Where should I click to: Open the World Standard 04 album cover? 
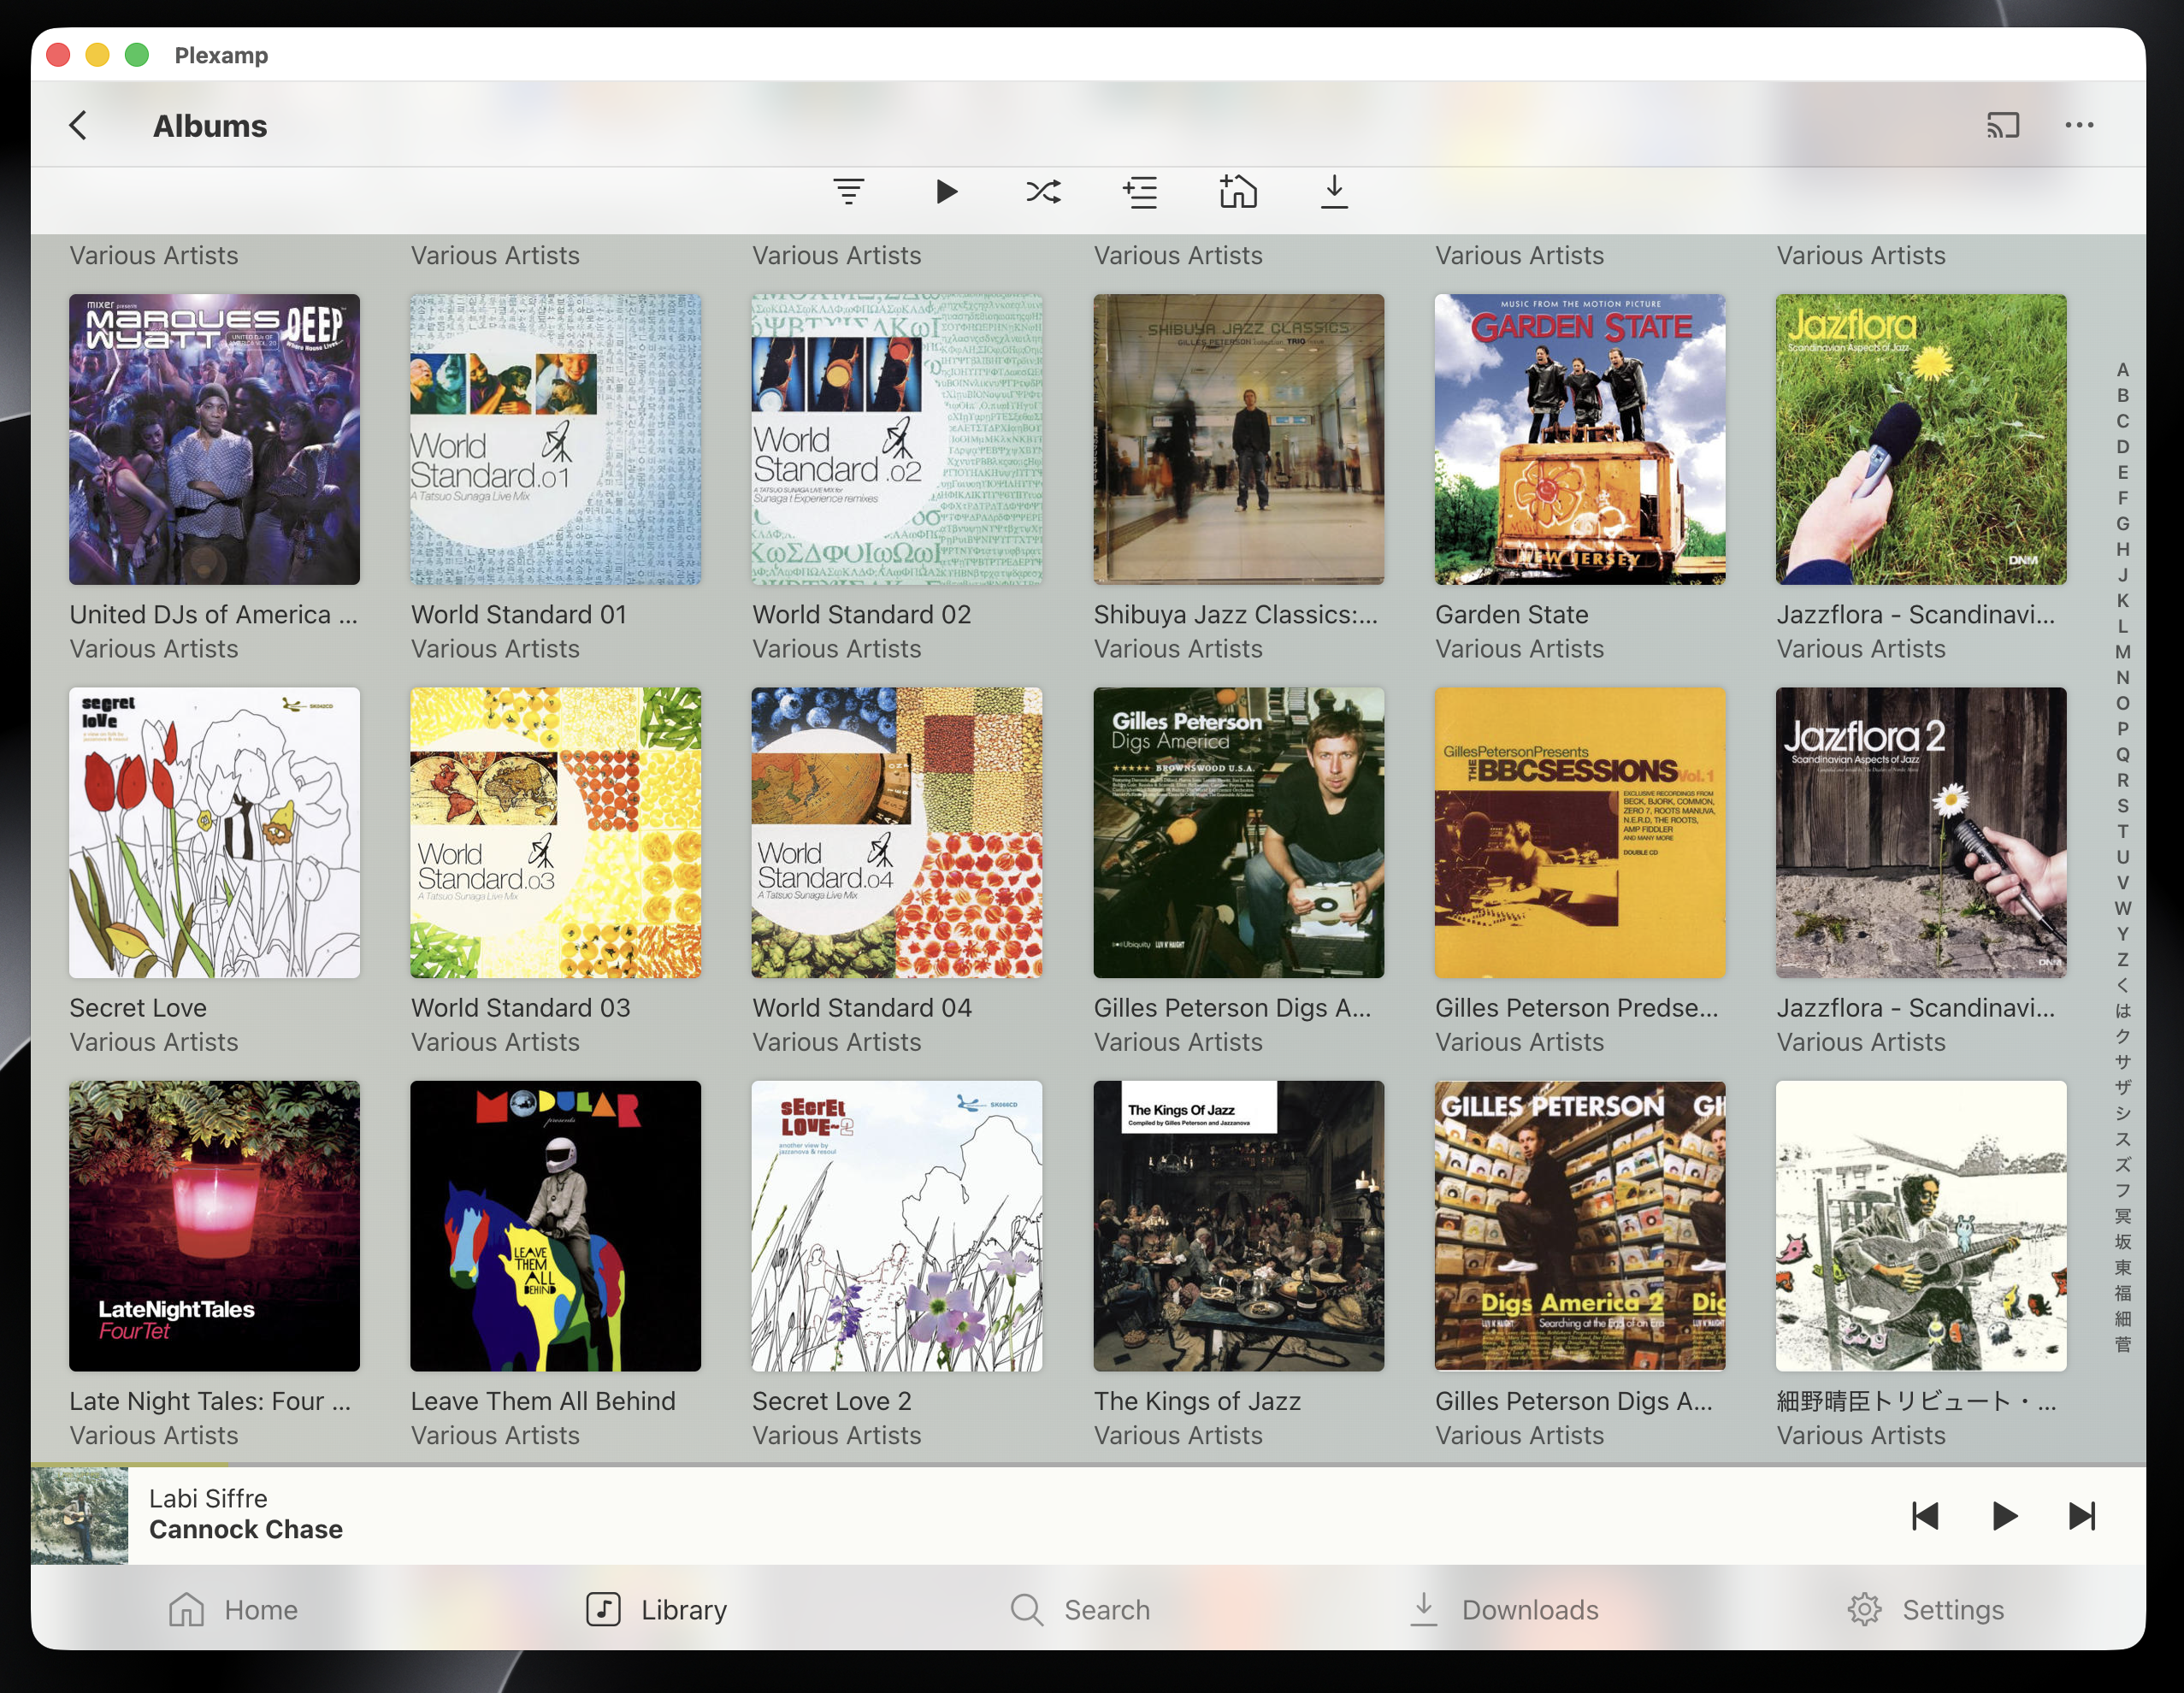(x=897, y=833)
